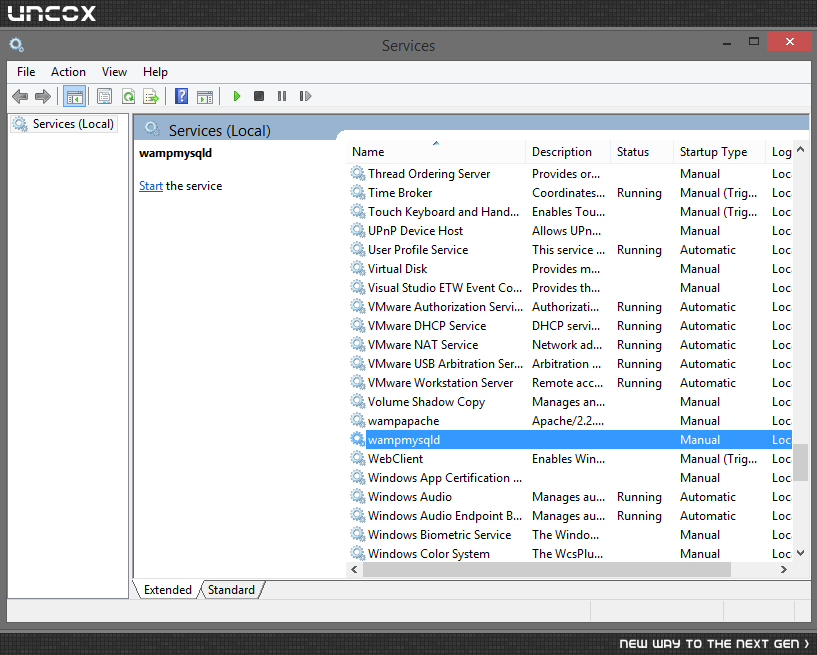This screenshot has width=817, height=655.
Task: Open Properties toolbar icon
Action: coord(105,96)
